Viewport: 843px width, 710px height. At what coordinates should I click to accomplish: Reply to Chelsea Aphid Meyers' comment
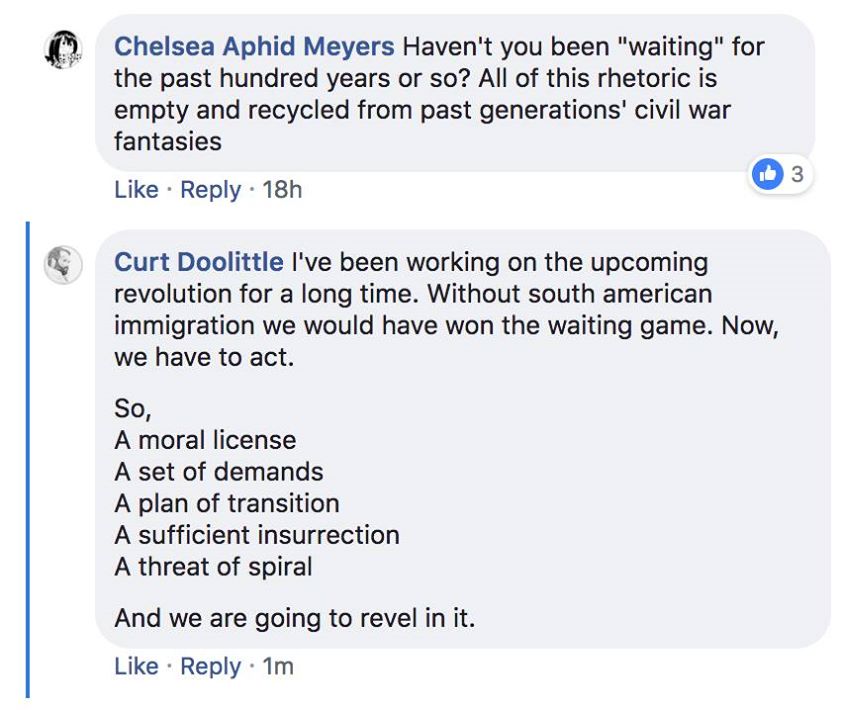[210, 189]
